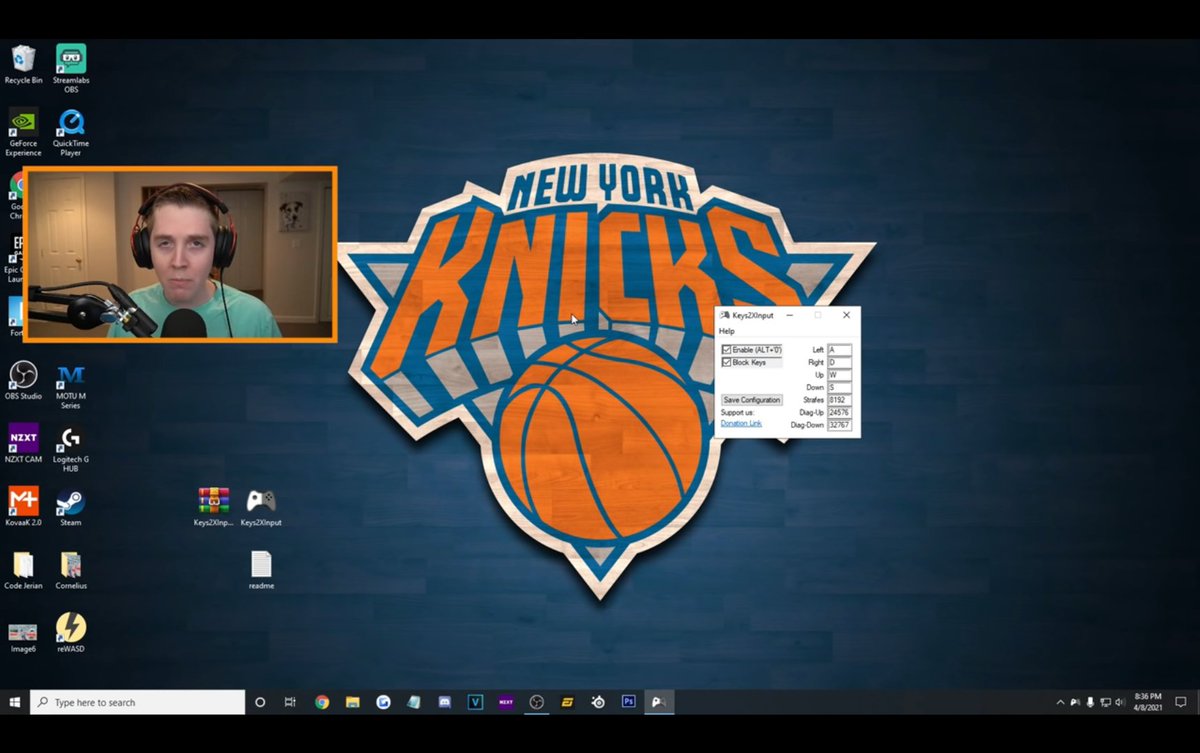Select the reWASD desktop shortcut
The width and height of the screenshot is (1200, 753).
point(71,633)
